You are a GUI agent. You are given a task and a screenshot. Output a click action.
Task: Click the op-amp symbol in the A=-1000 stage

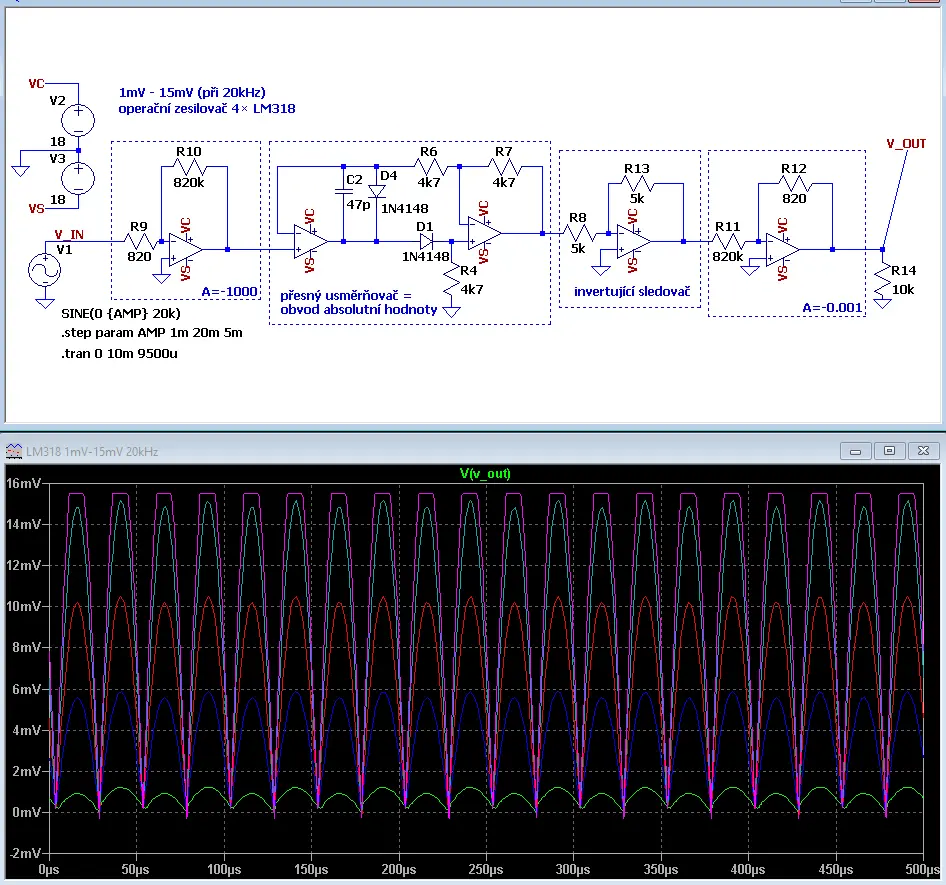pyautogui.click(x=186, y=249)
